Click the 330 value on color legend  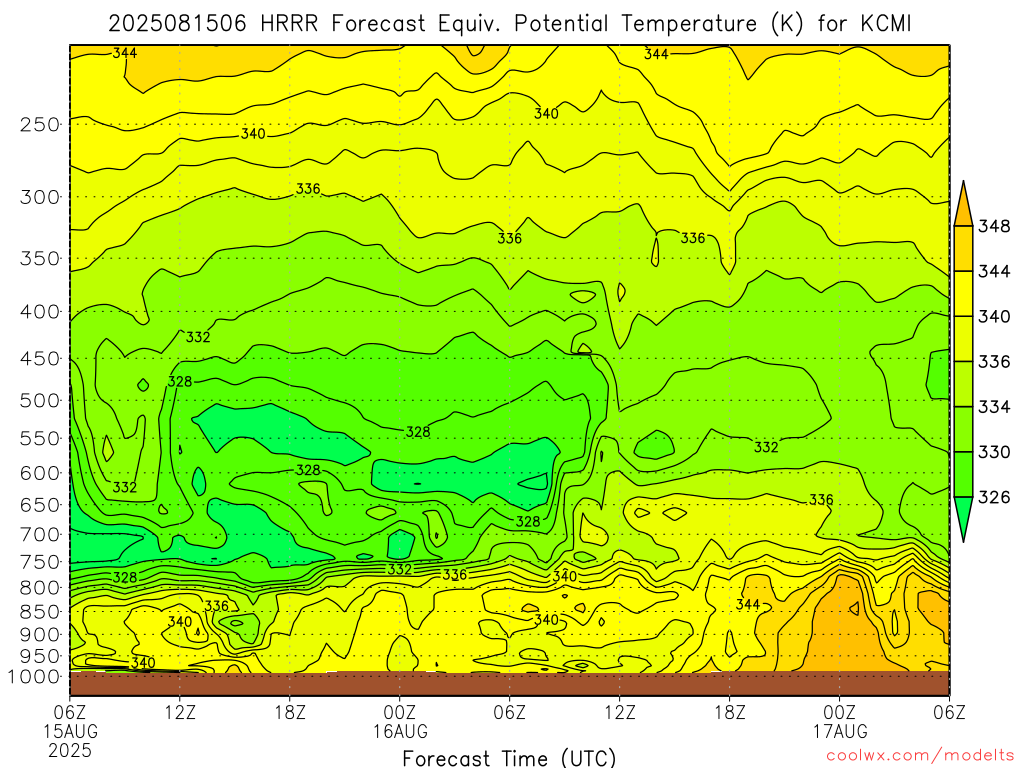pyautogui.click(x=994, y=452)
